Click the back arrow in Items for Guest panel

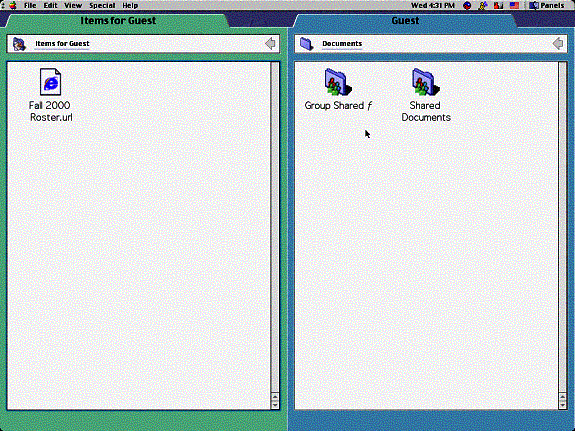point(270,44)
